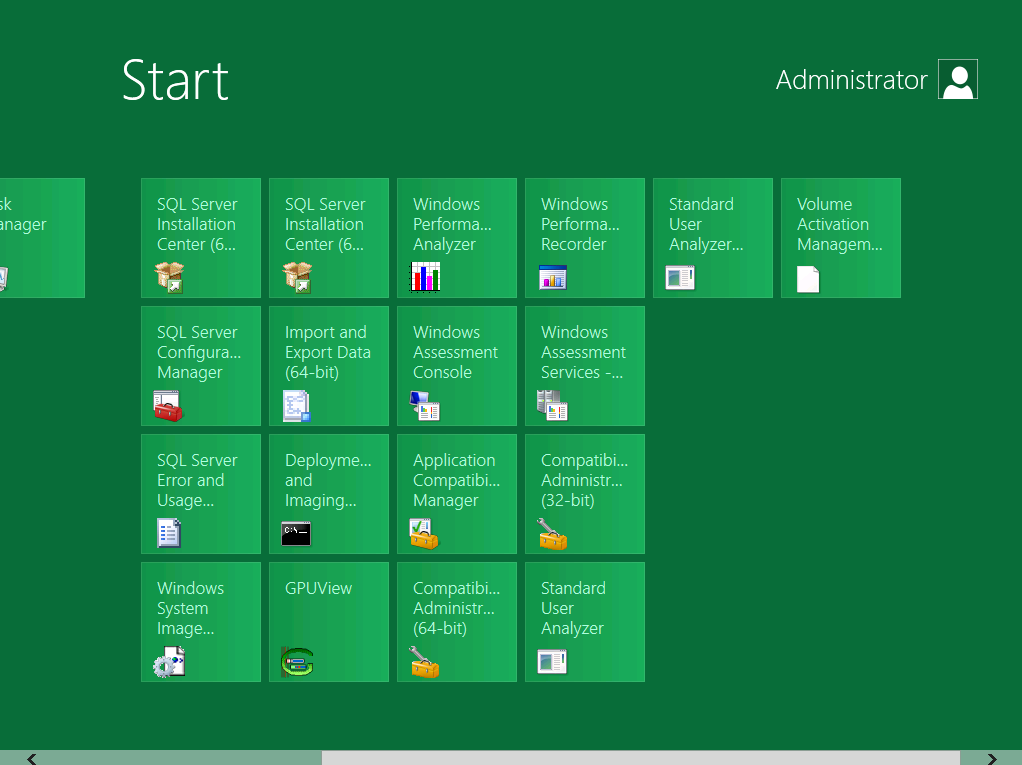Open SQL Server Error and Usage reporting
Image resolution: width=1022 pixels, height=765 pixels.
click(x=200, y=494)
